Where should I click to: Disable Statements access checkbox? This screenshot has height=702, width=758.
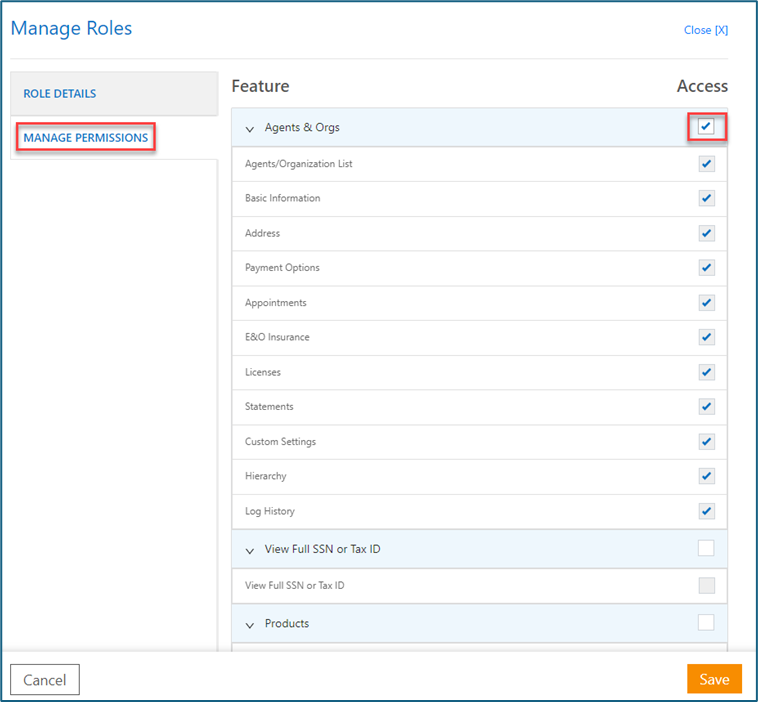click(706, 407)
